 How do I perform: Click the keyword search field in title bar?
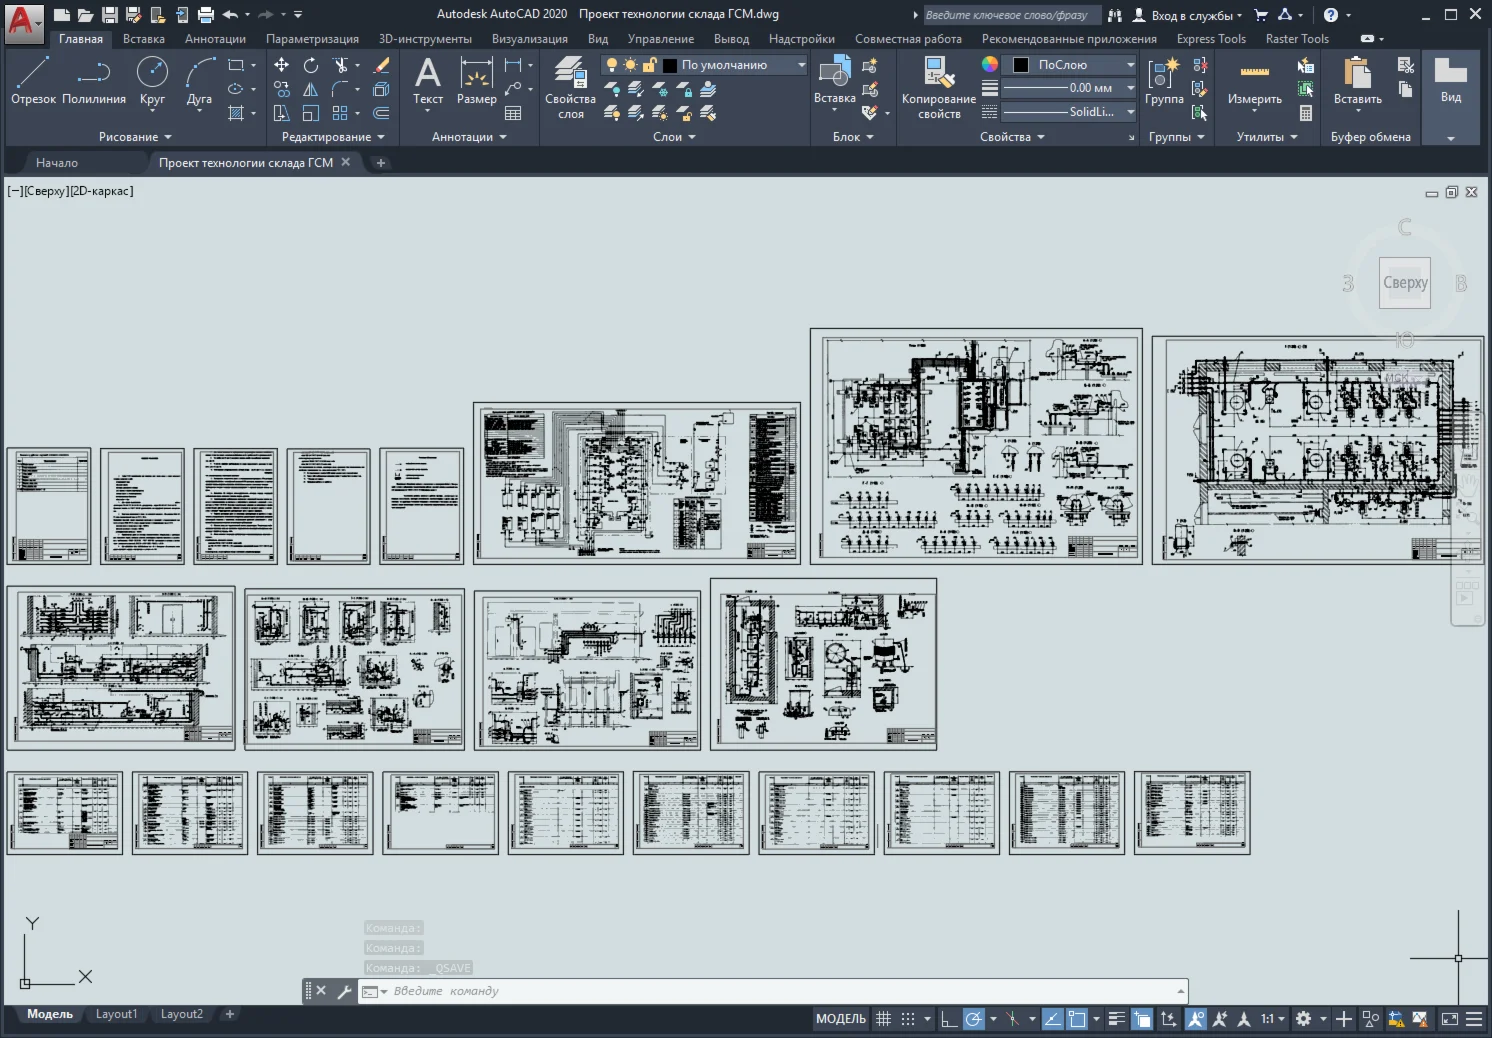[1011, 15]
